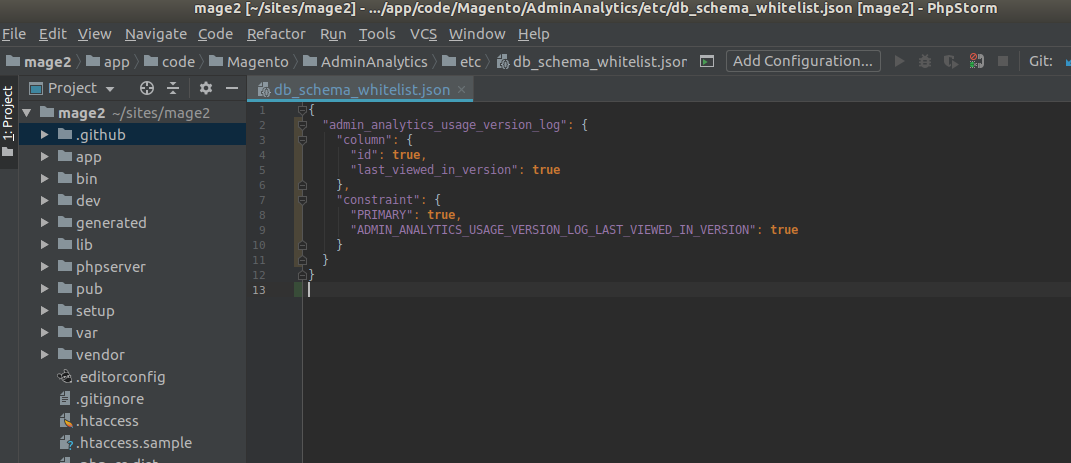Open the Help menu
Viewport: 1071px width, 463px height.
coord(533,33)
